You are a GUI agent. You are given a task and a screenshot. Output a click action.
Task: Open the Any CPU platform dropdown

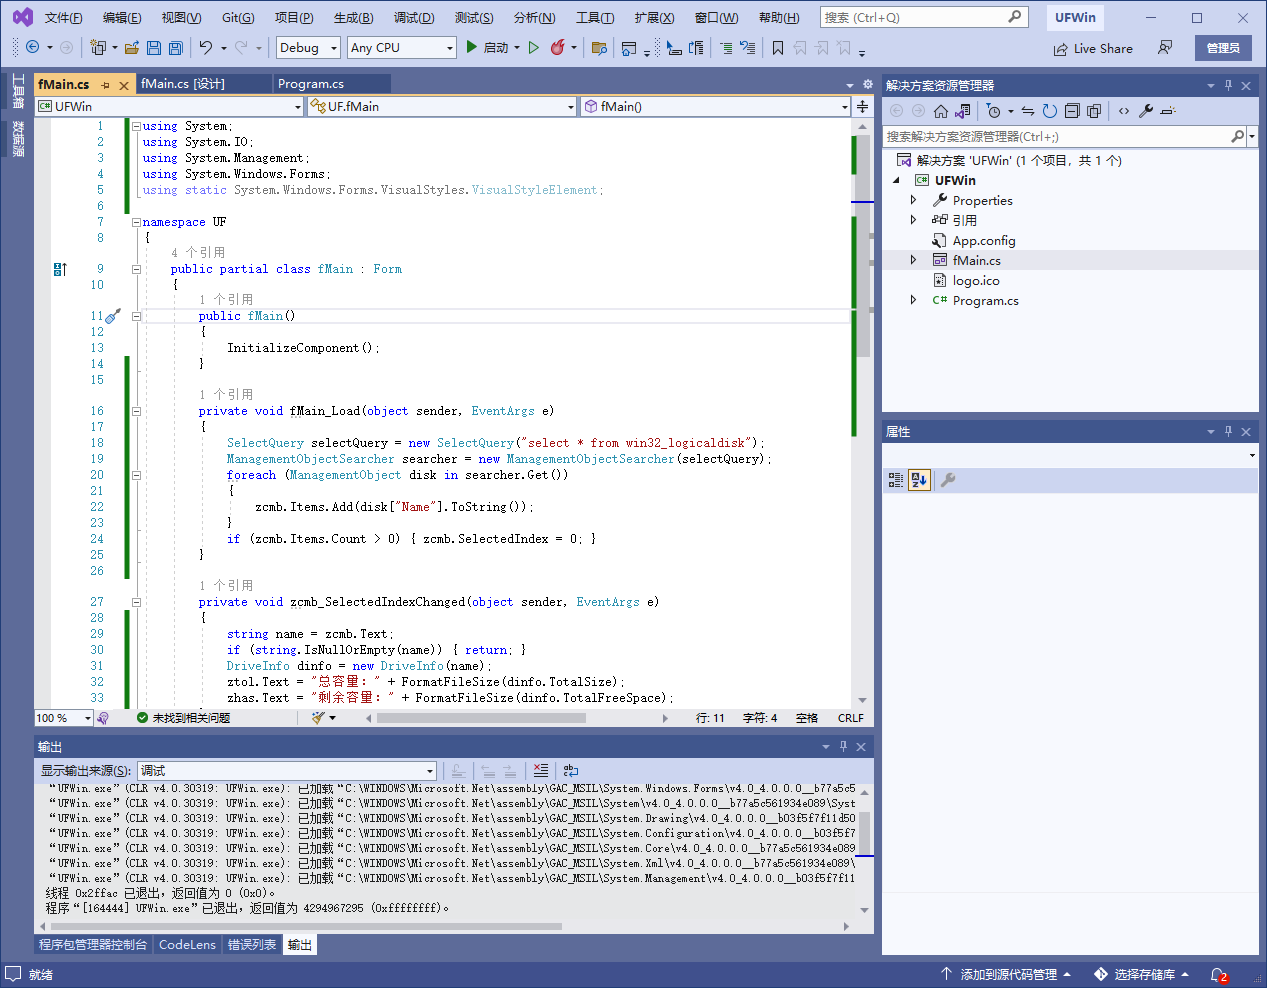tap(402, 47)
